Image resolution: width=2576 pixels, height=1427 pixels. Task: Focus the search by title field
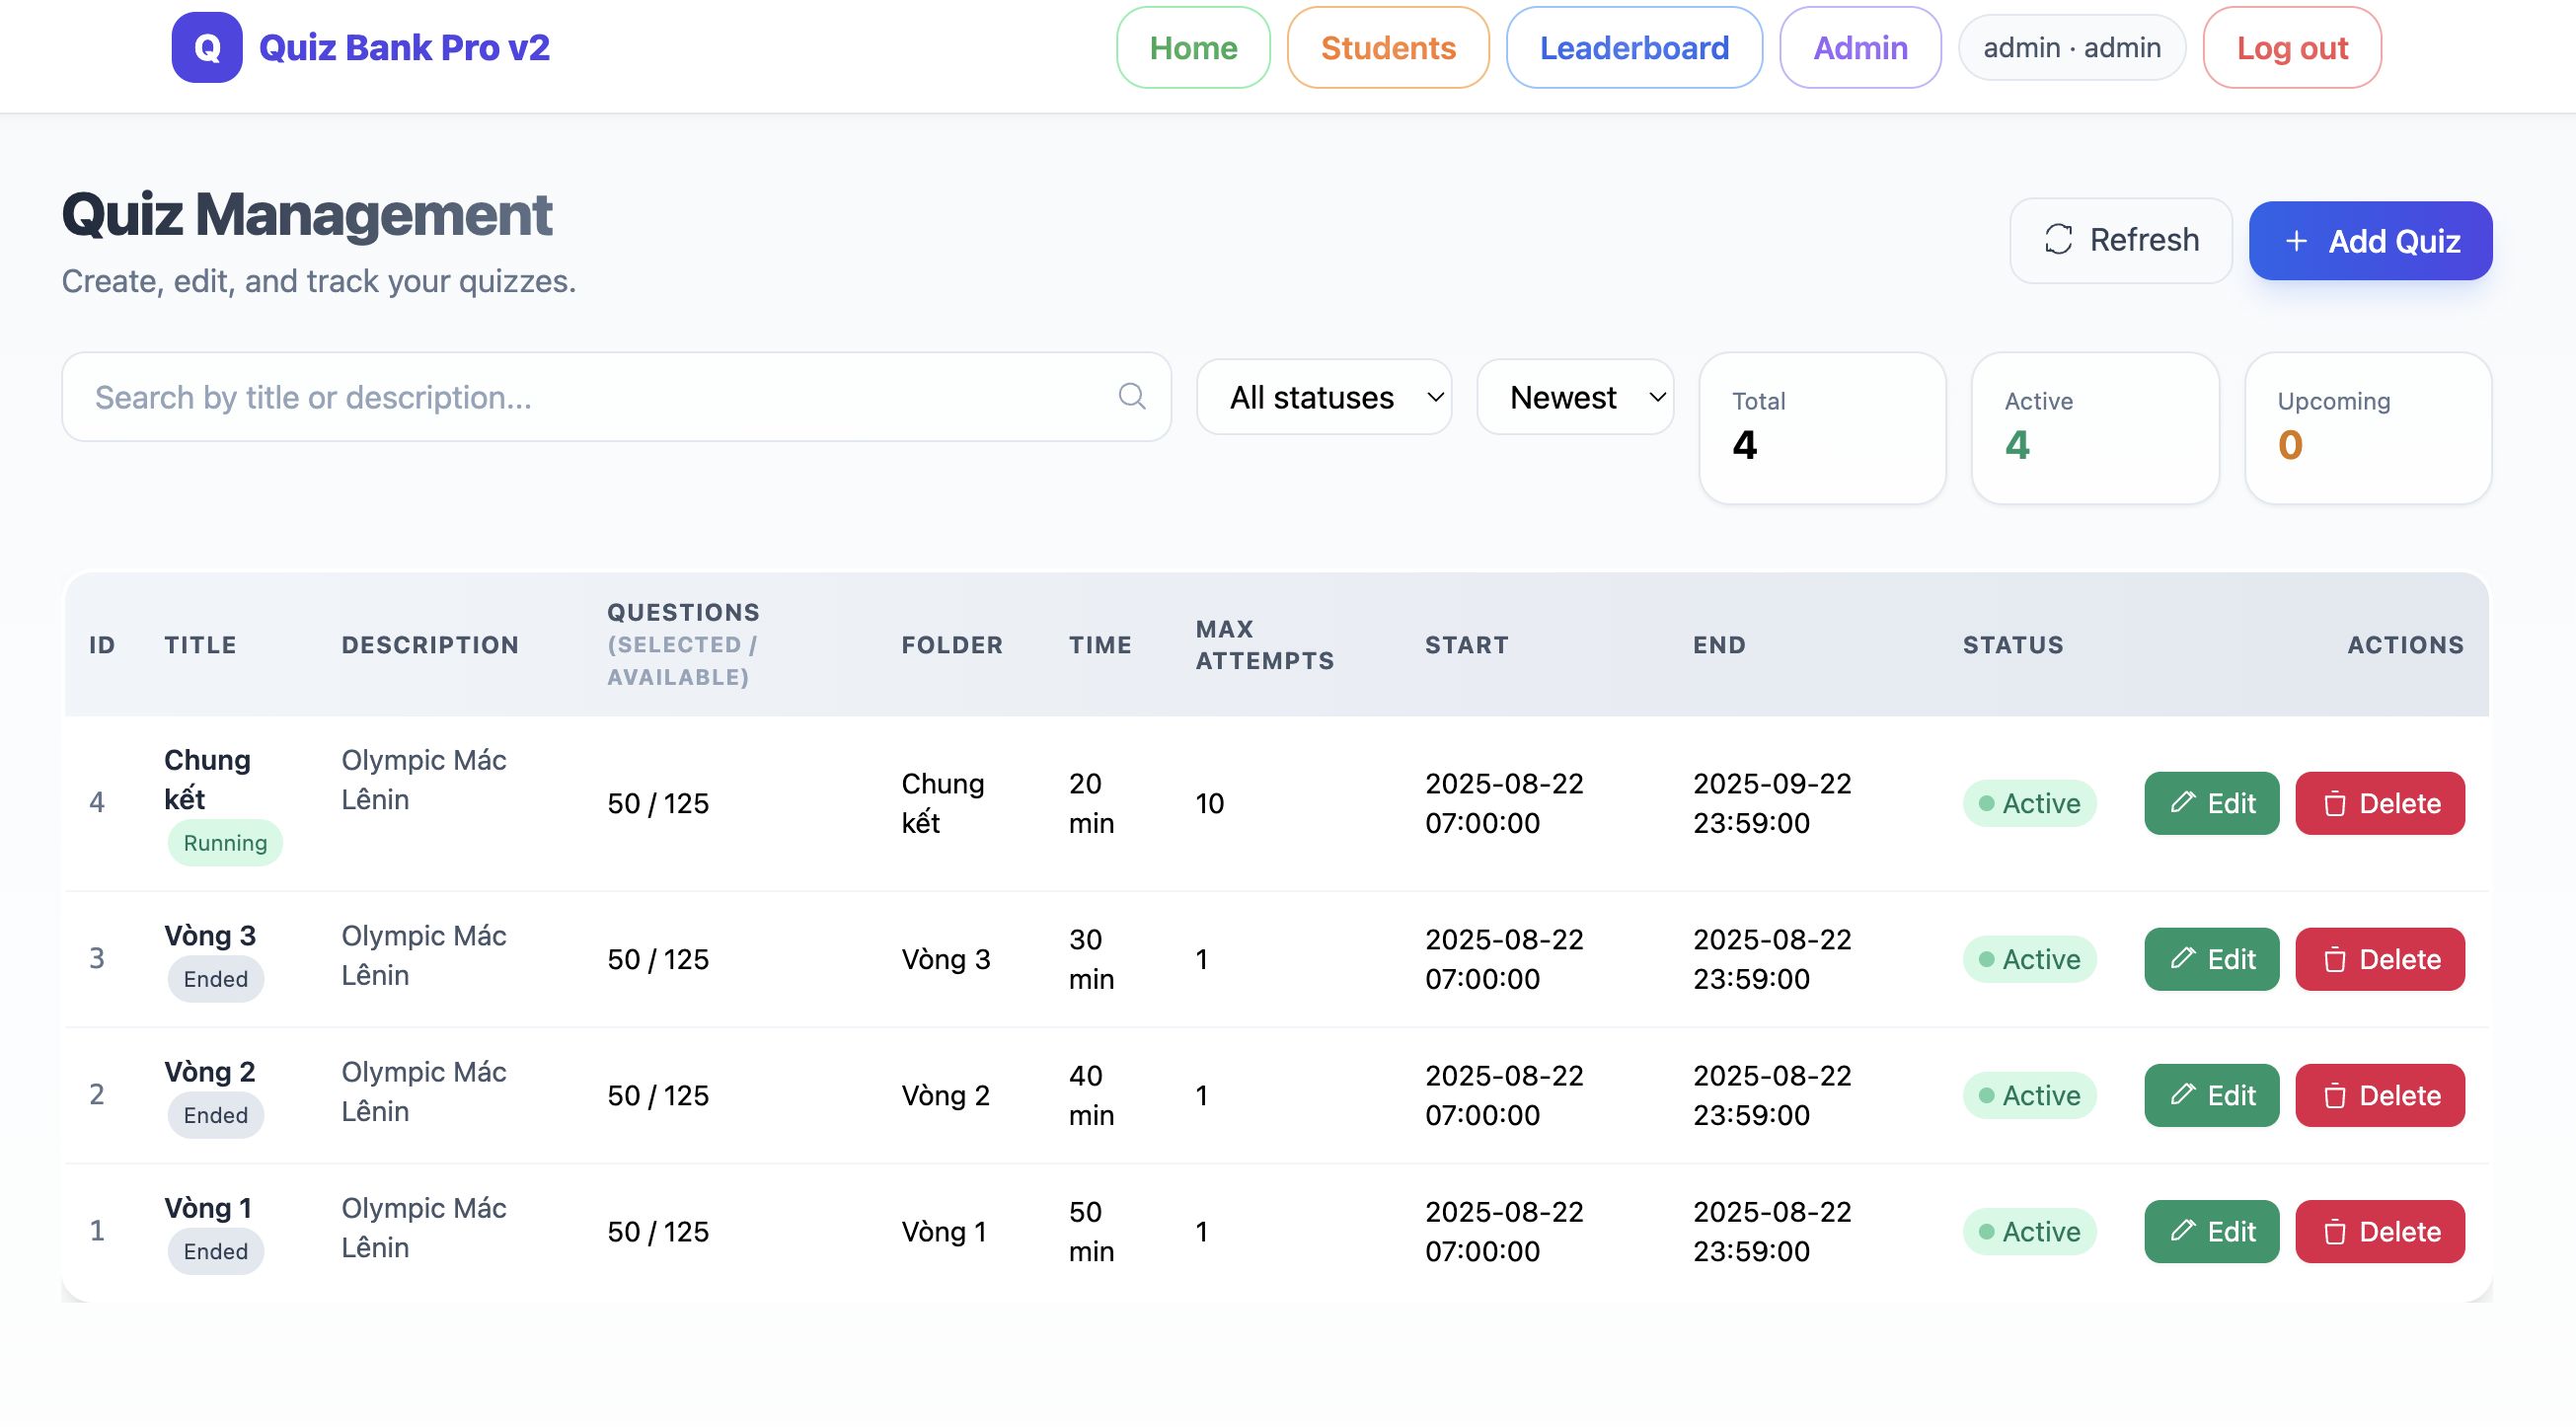pyautogui.click(x=600, y=397)
